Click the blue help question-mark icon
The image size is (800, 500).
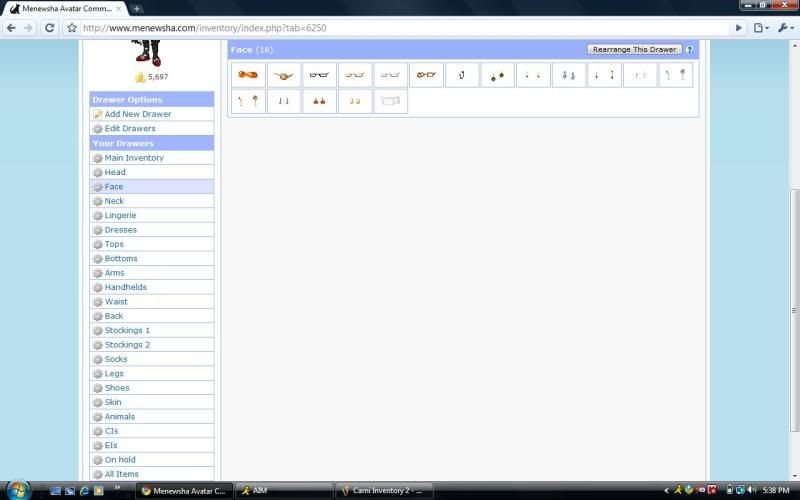click(689, 49)
